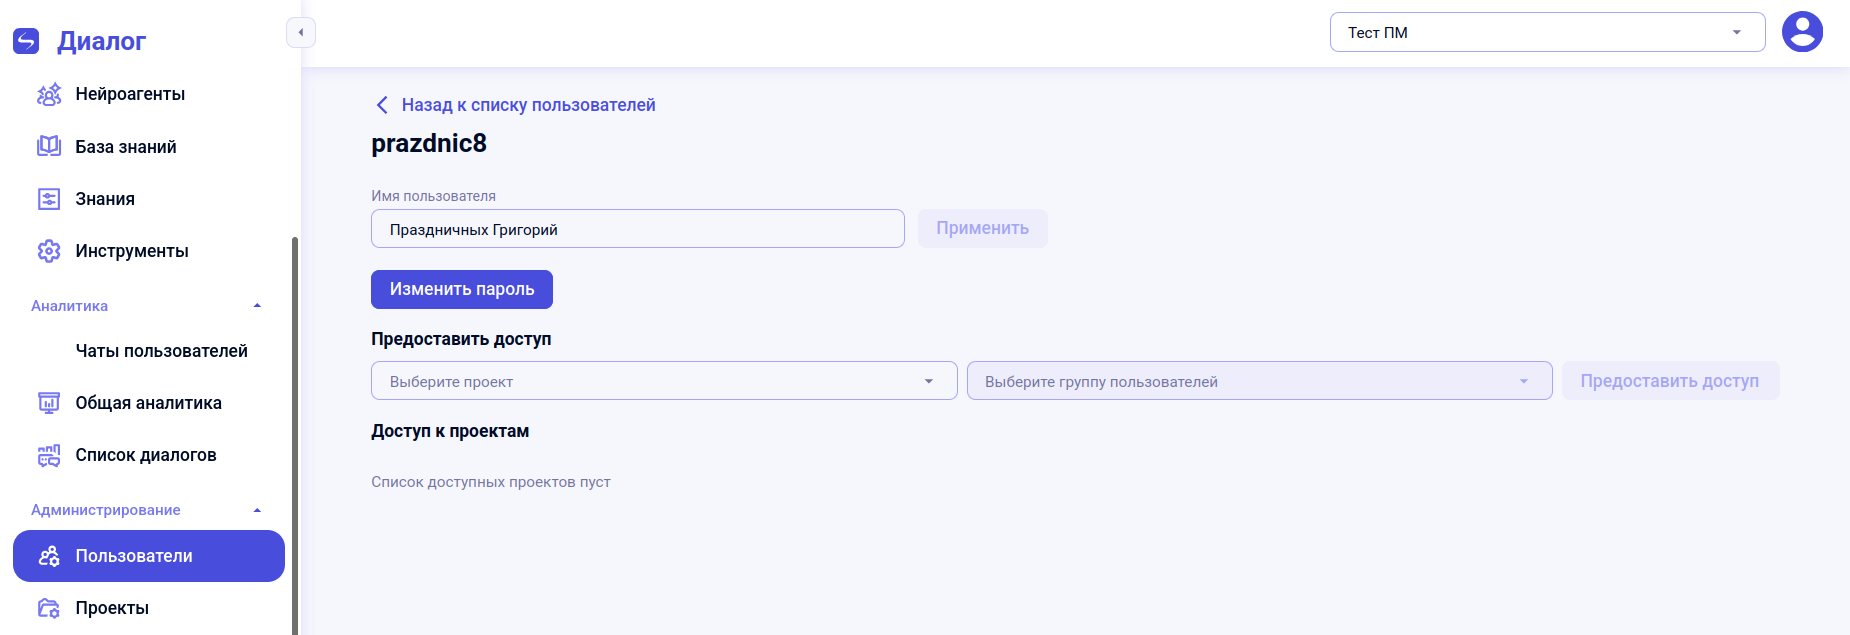Open Нейроагенты menu item
Screen dimensions: 1850x635
(x=149, y=94)
